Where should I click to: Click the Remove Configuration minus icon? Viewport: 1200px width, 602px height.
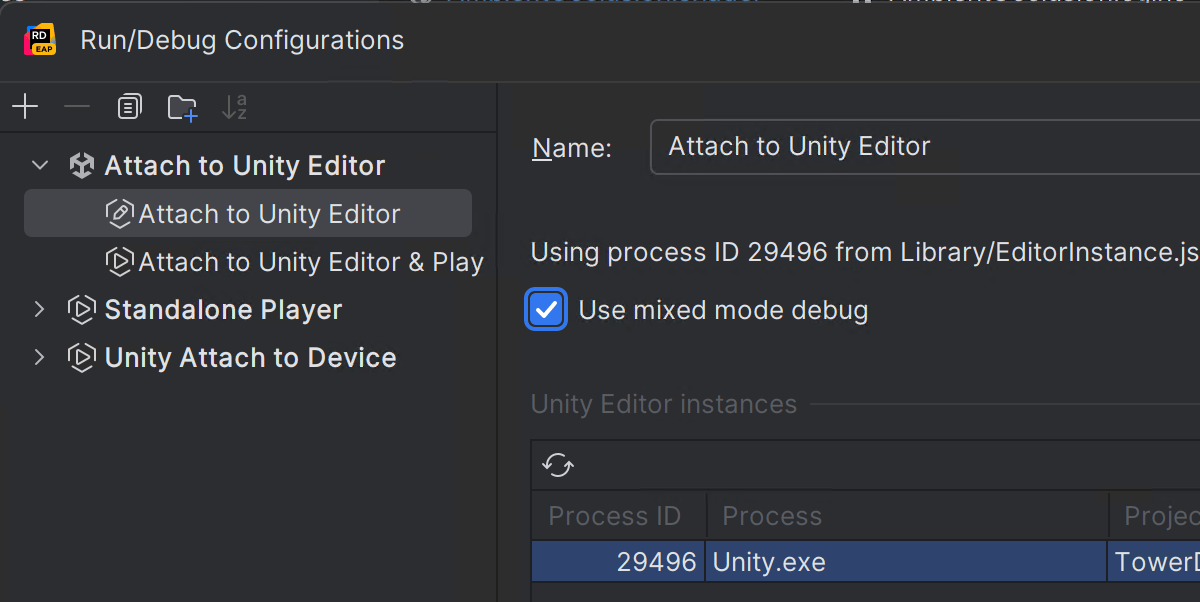(x=77, y=107)
